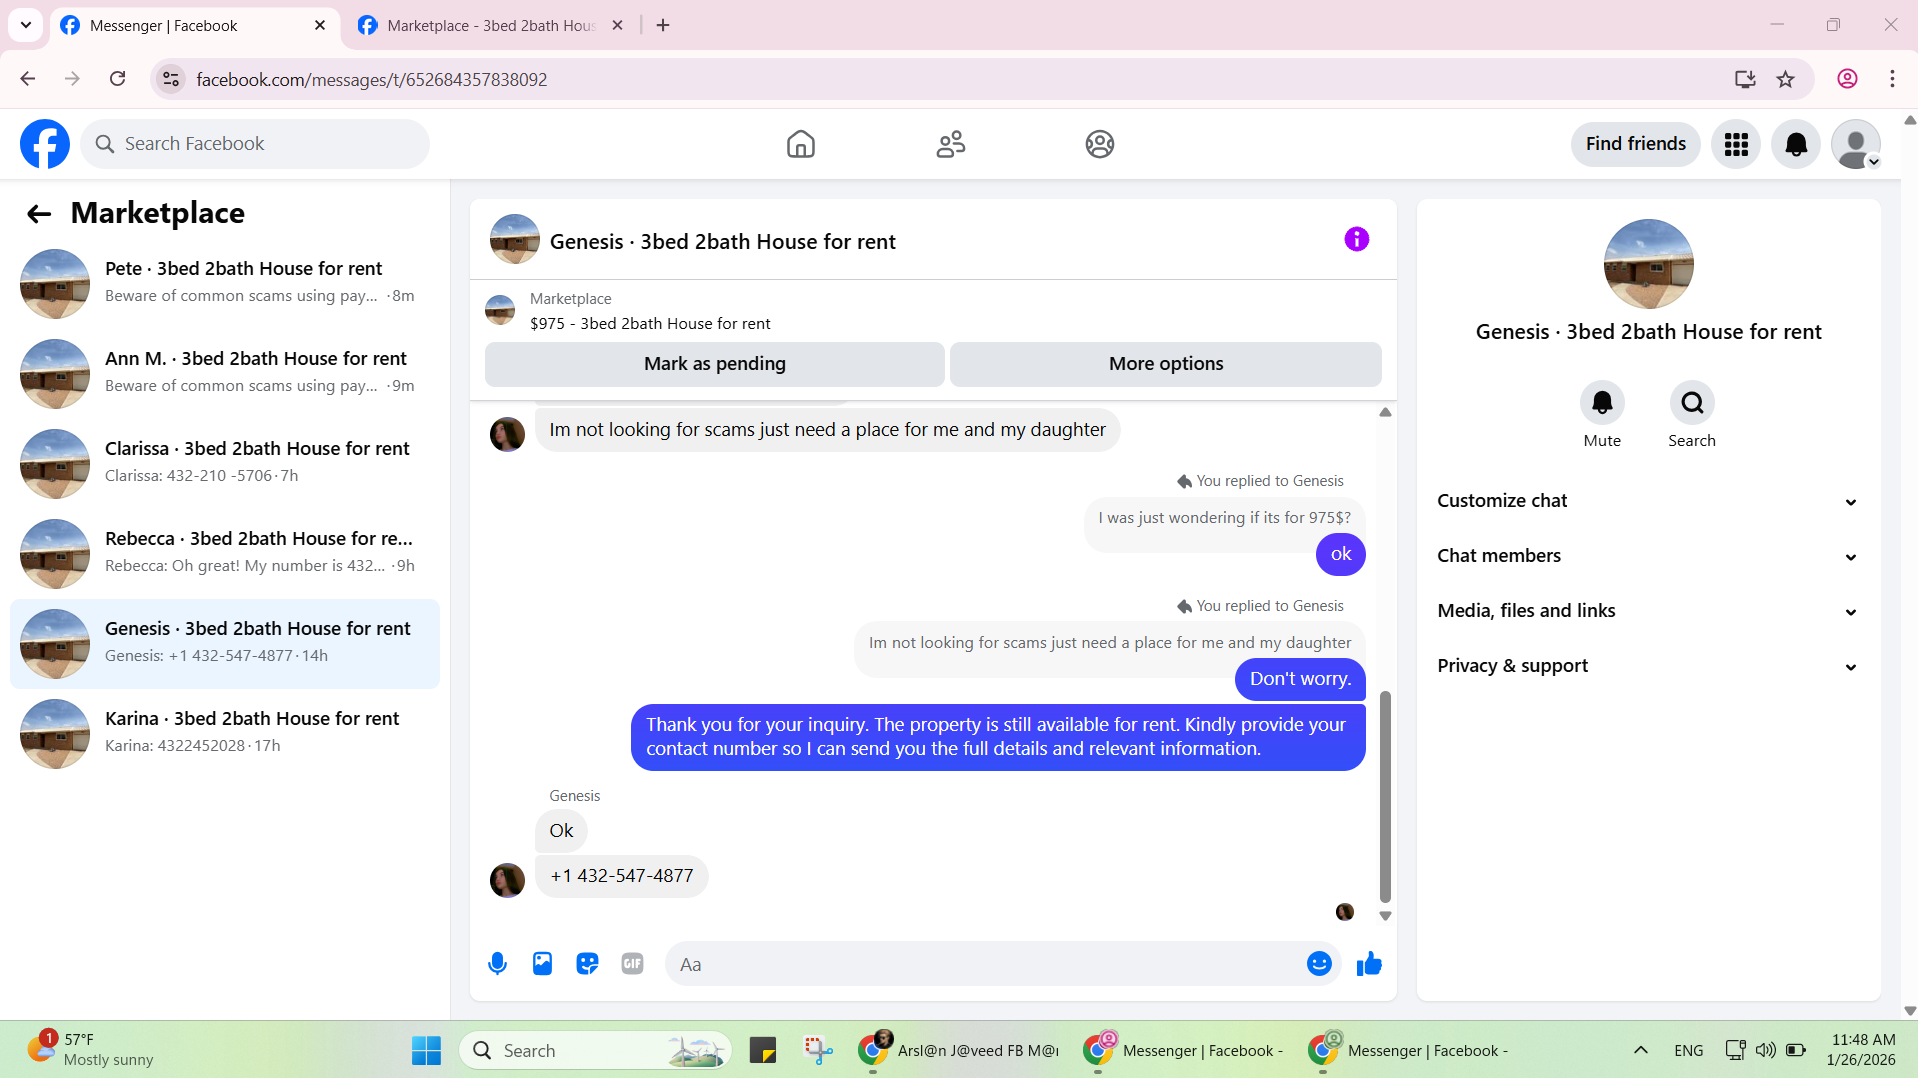1918x1078 pixels.
Task: Open the emoji picker in message box
Action: (x=1319, y=964)
